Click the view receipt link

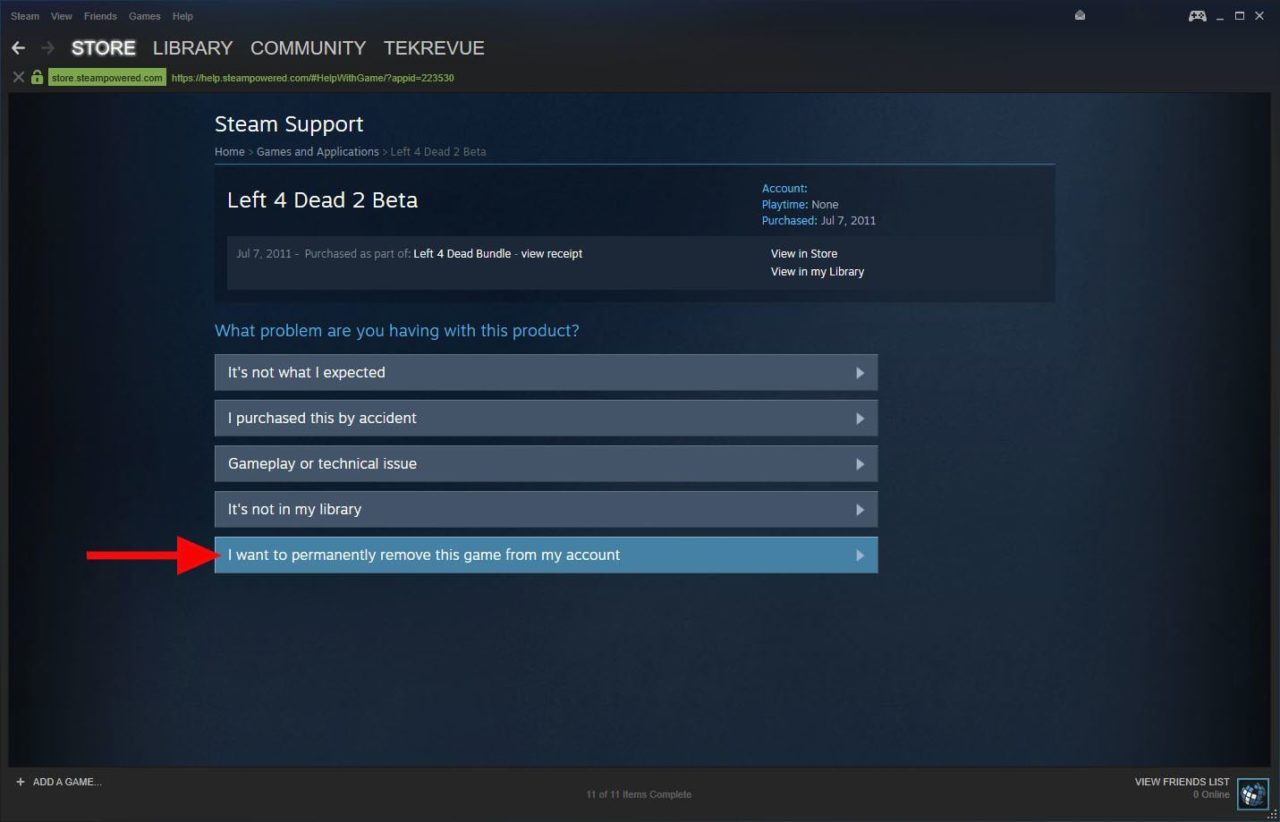tap(551, 254)
